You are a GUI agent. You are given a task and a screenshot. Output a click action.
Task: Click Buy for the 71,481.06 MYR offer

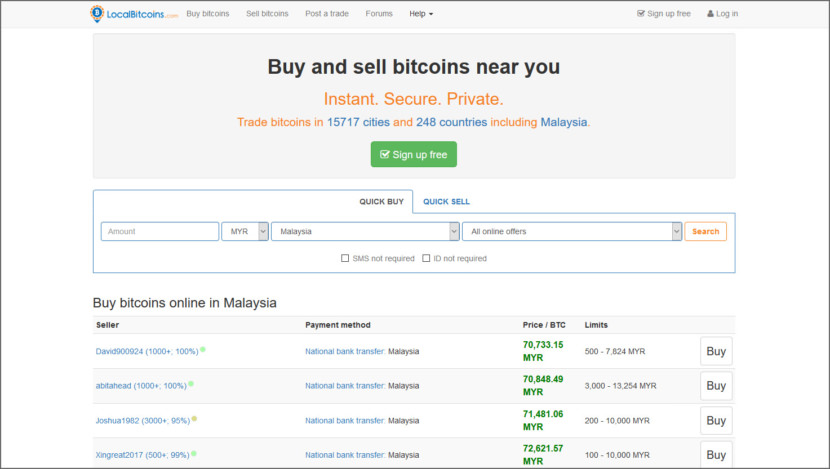tap(716, 420)
